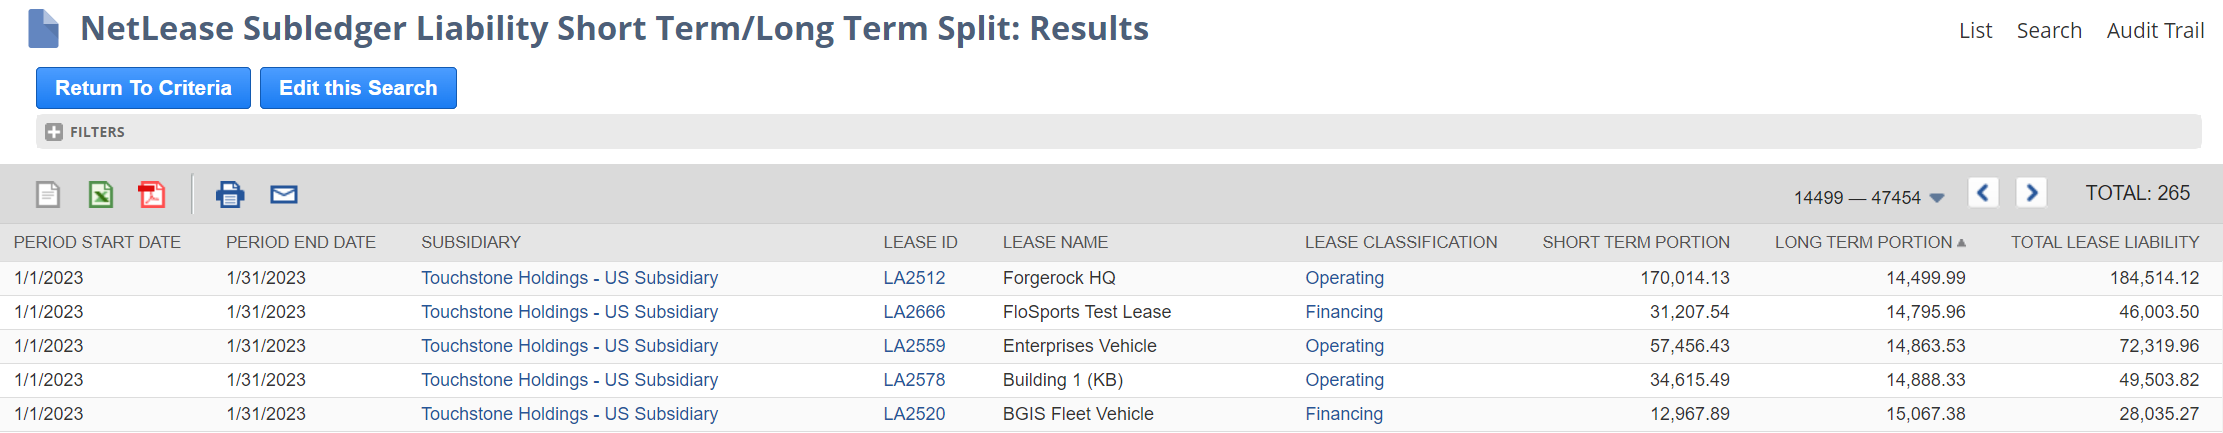This screenshot has width=2223, height=433.
Task: Open the Audit Trail link
Action: (x=2155, y=31)
